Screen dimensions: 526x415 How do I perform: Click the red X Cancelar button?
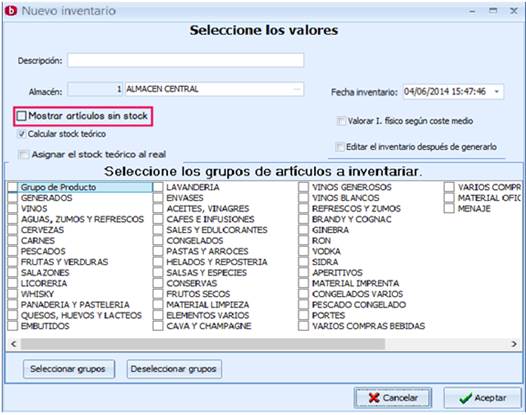coord(392,398)
